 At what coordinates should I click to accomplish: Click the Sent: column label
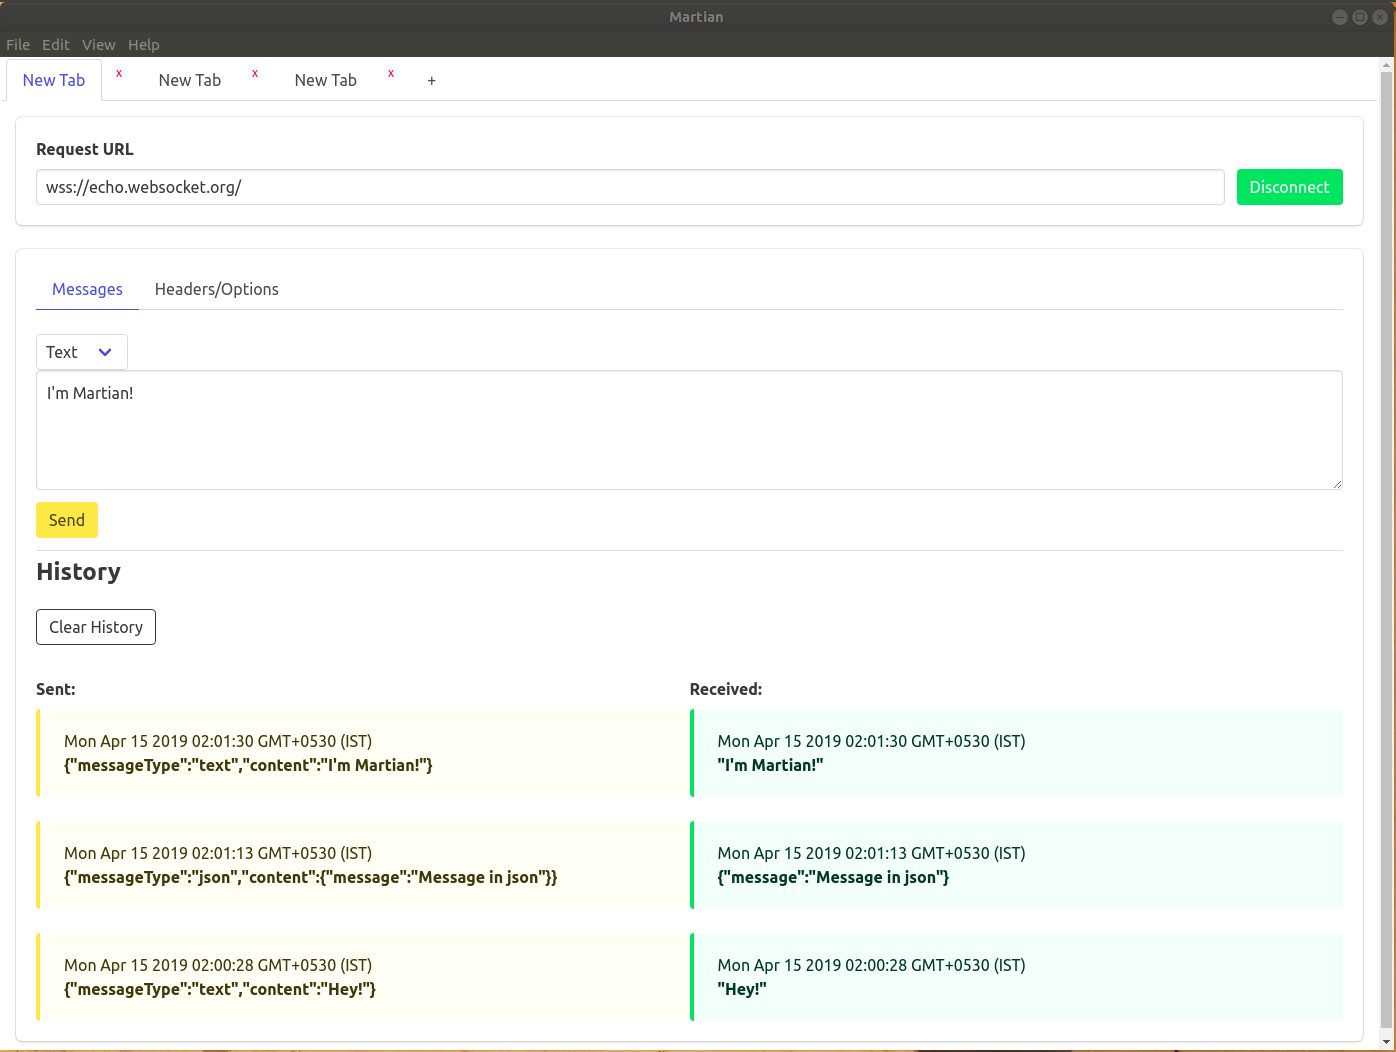56,689
